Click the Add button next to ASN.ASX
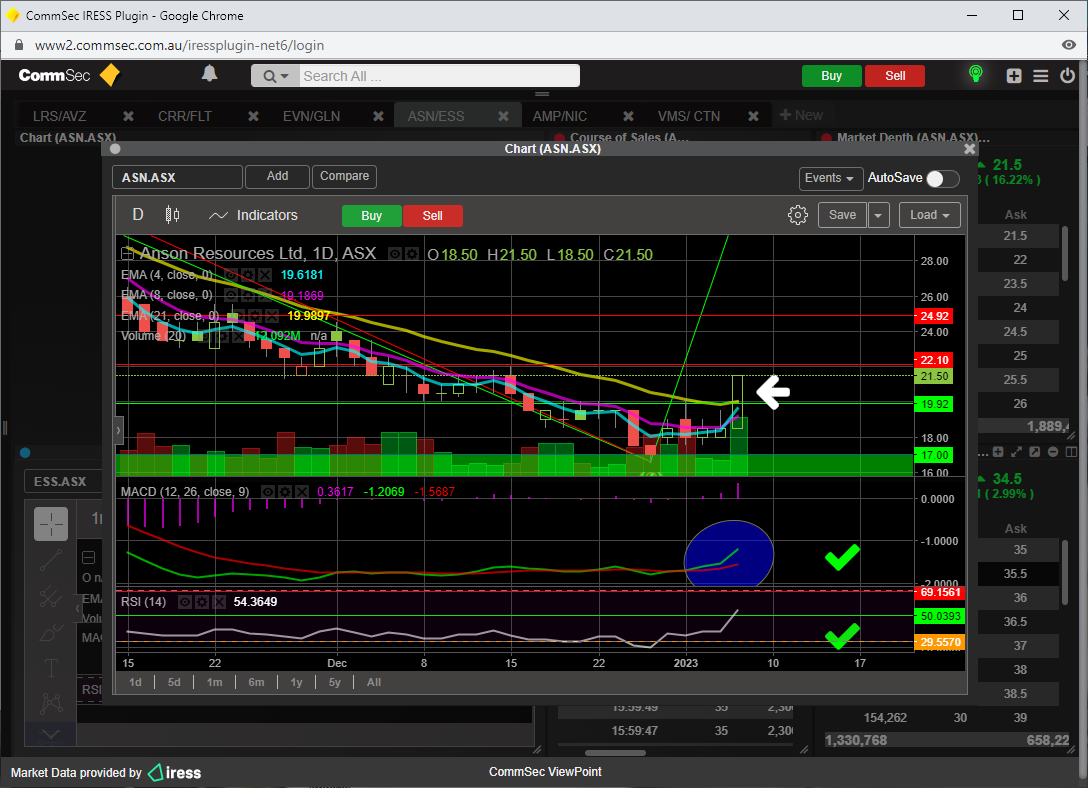 pos(278,176)
